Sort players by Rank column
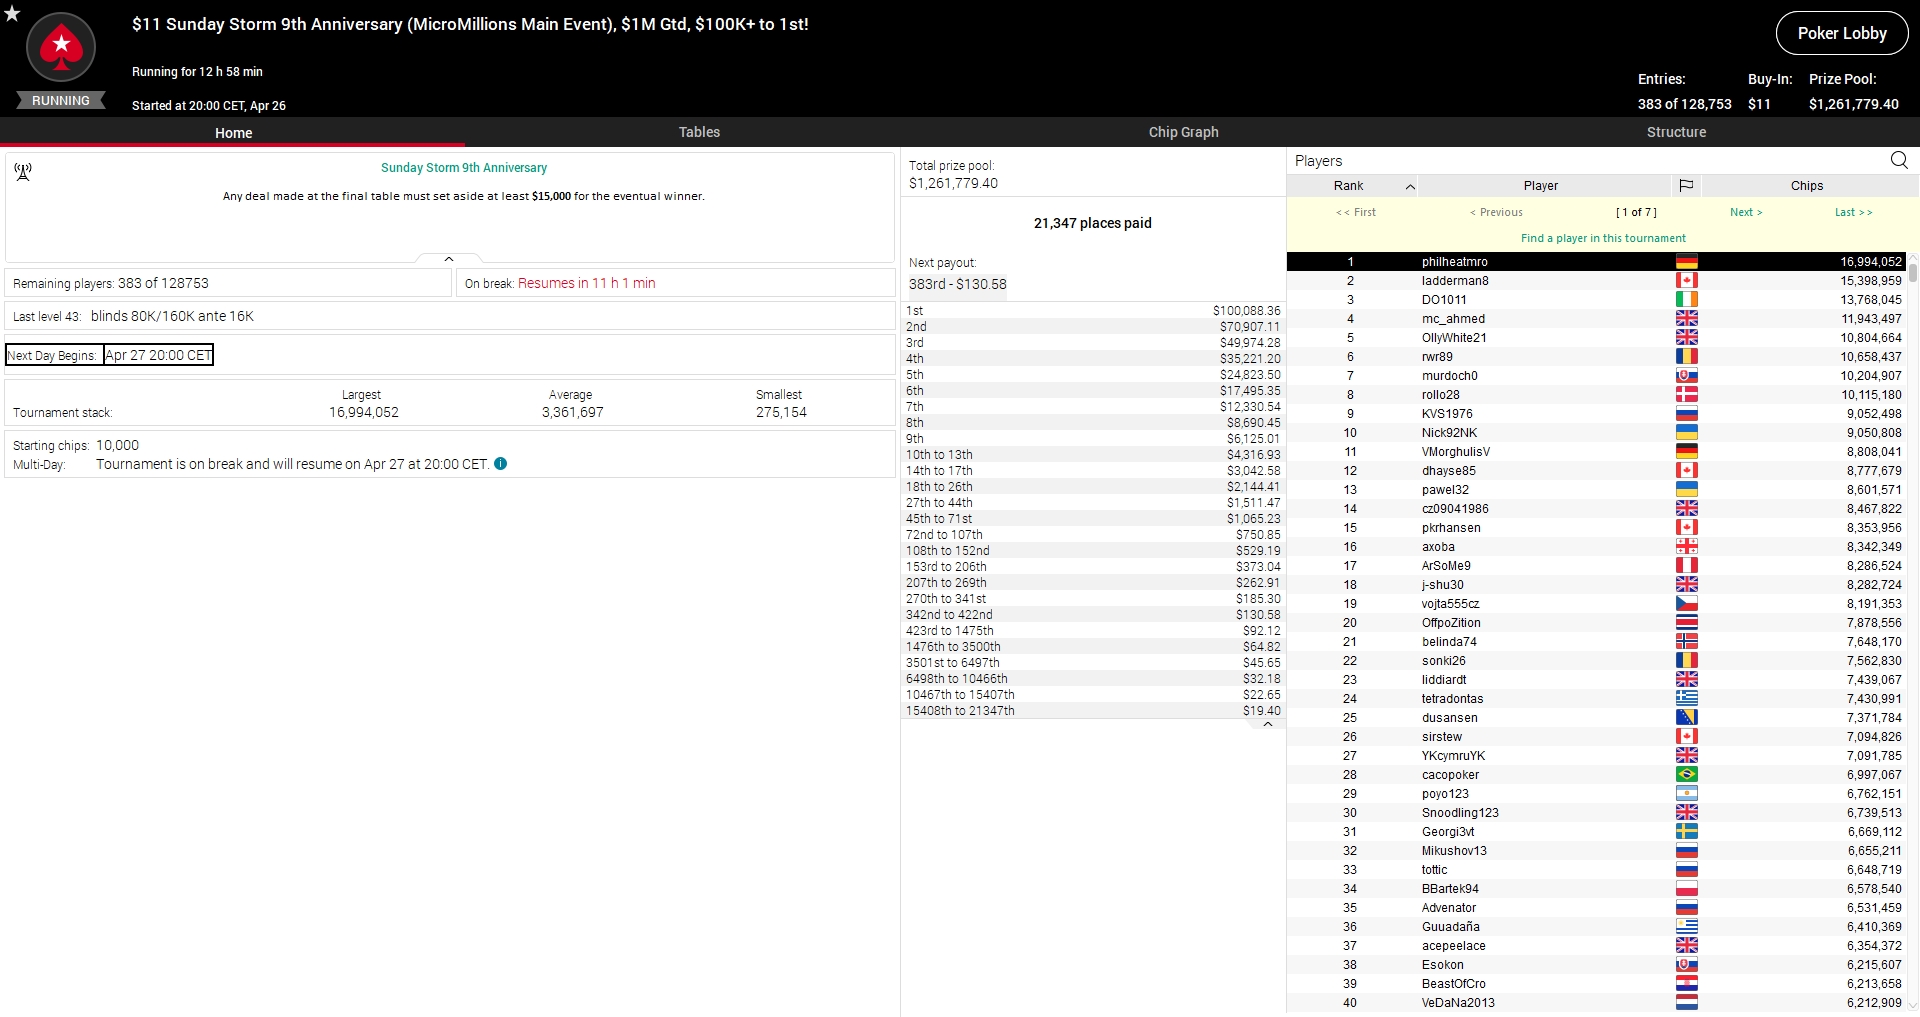This screenshot has width=1920, height=1017. tap(1352, 185)
